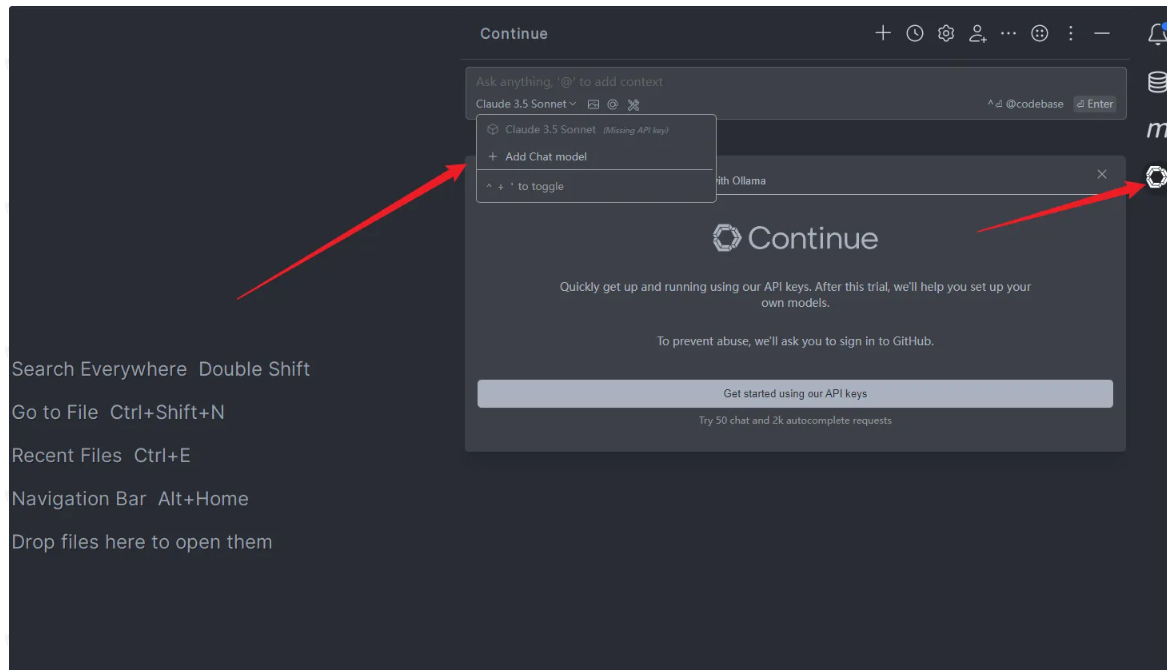Open Maven tool in right sidebar

(1157, 130)
